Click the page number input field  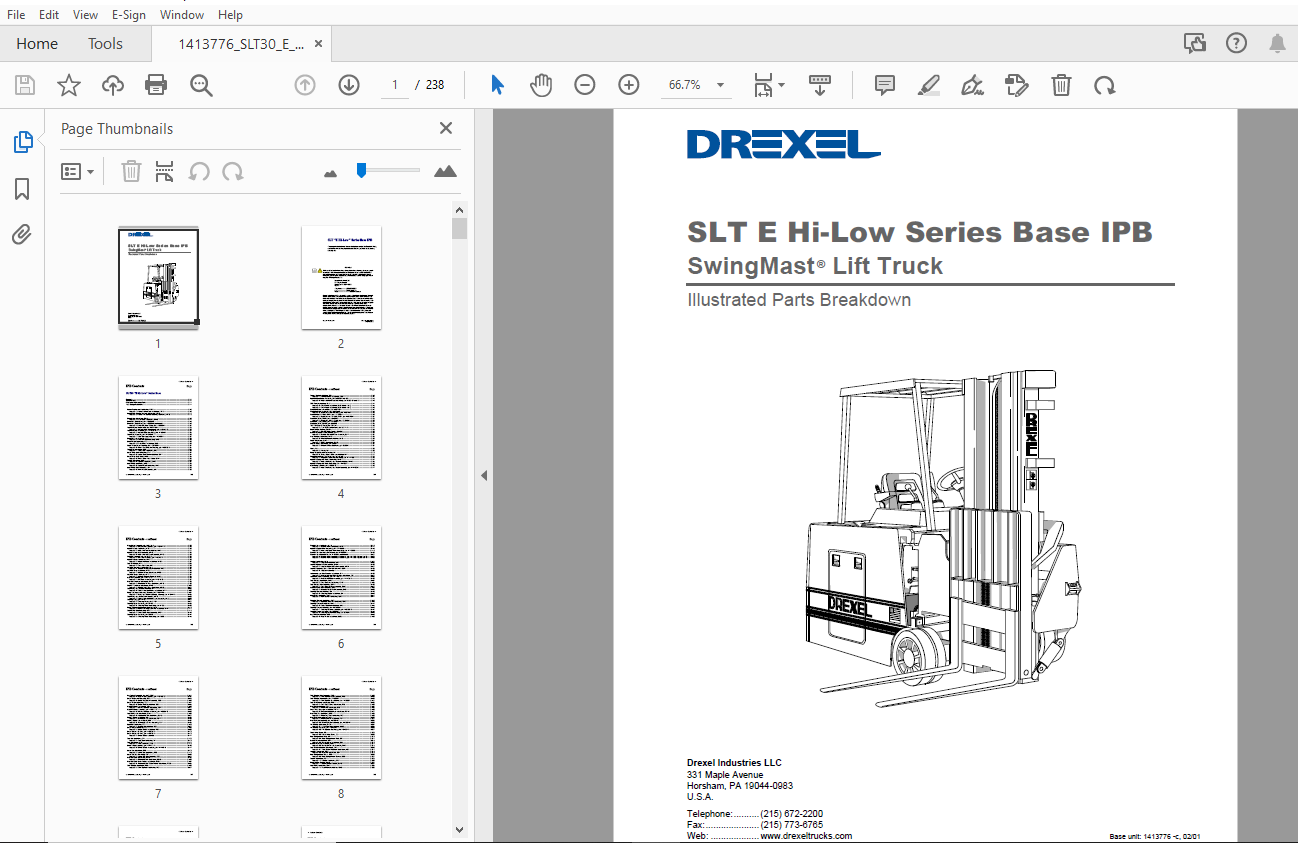(x=395, y=85)
